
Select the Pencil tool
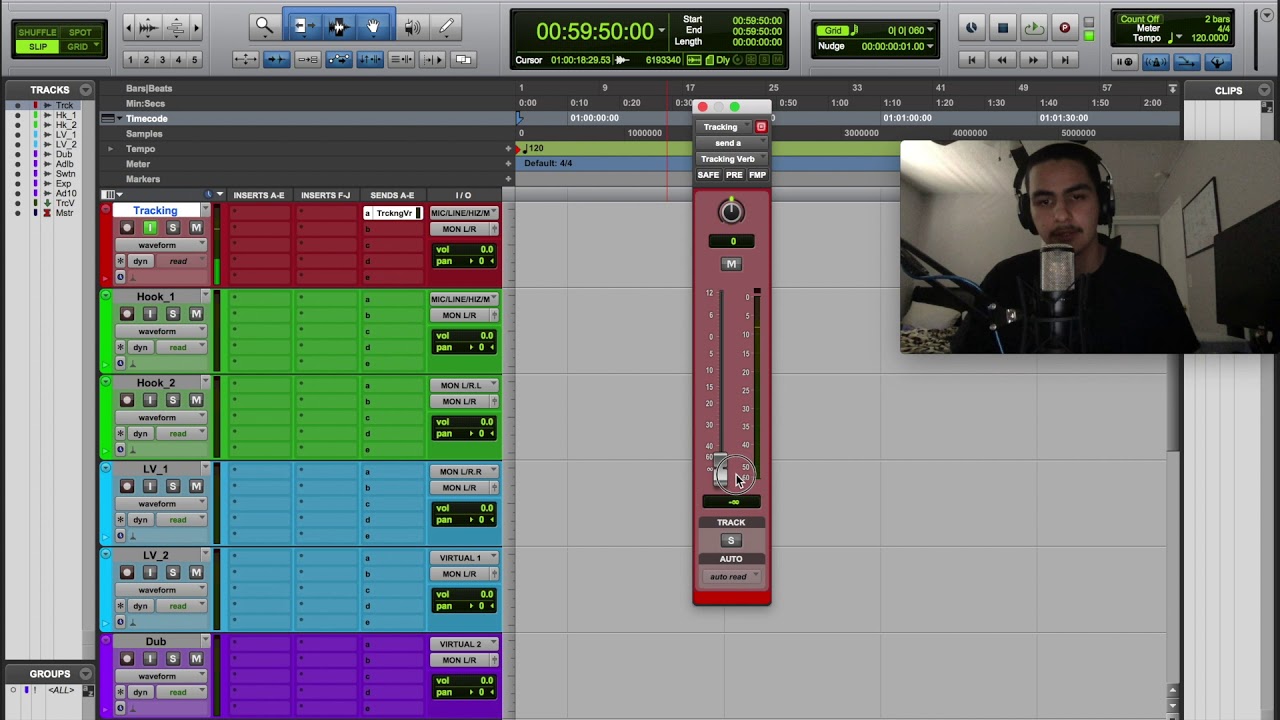click(446, 27)
